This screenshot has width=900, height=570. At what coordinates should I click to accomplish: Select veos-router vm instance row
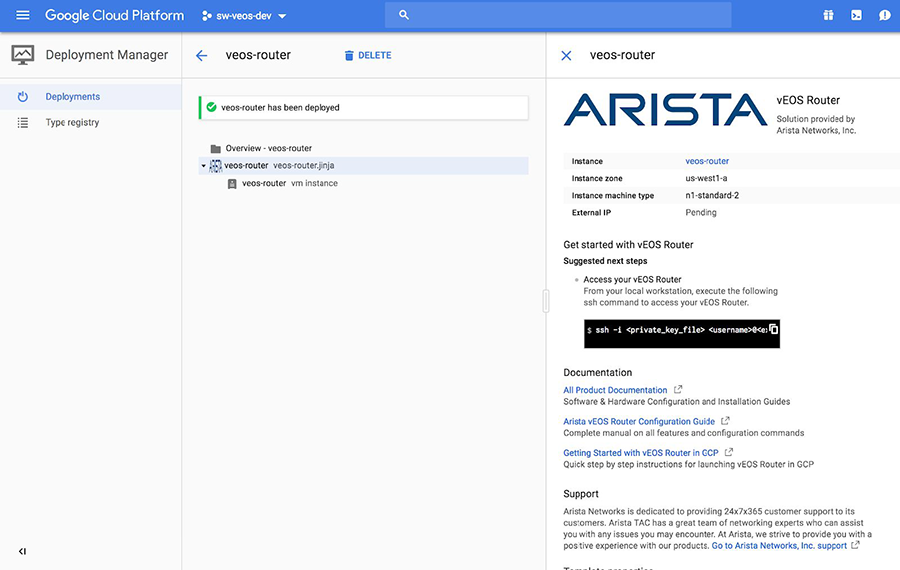363,184
